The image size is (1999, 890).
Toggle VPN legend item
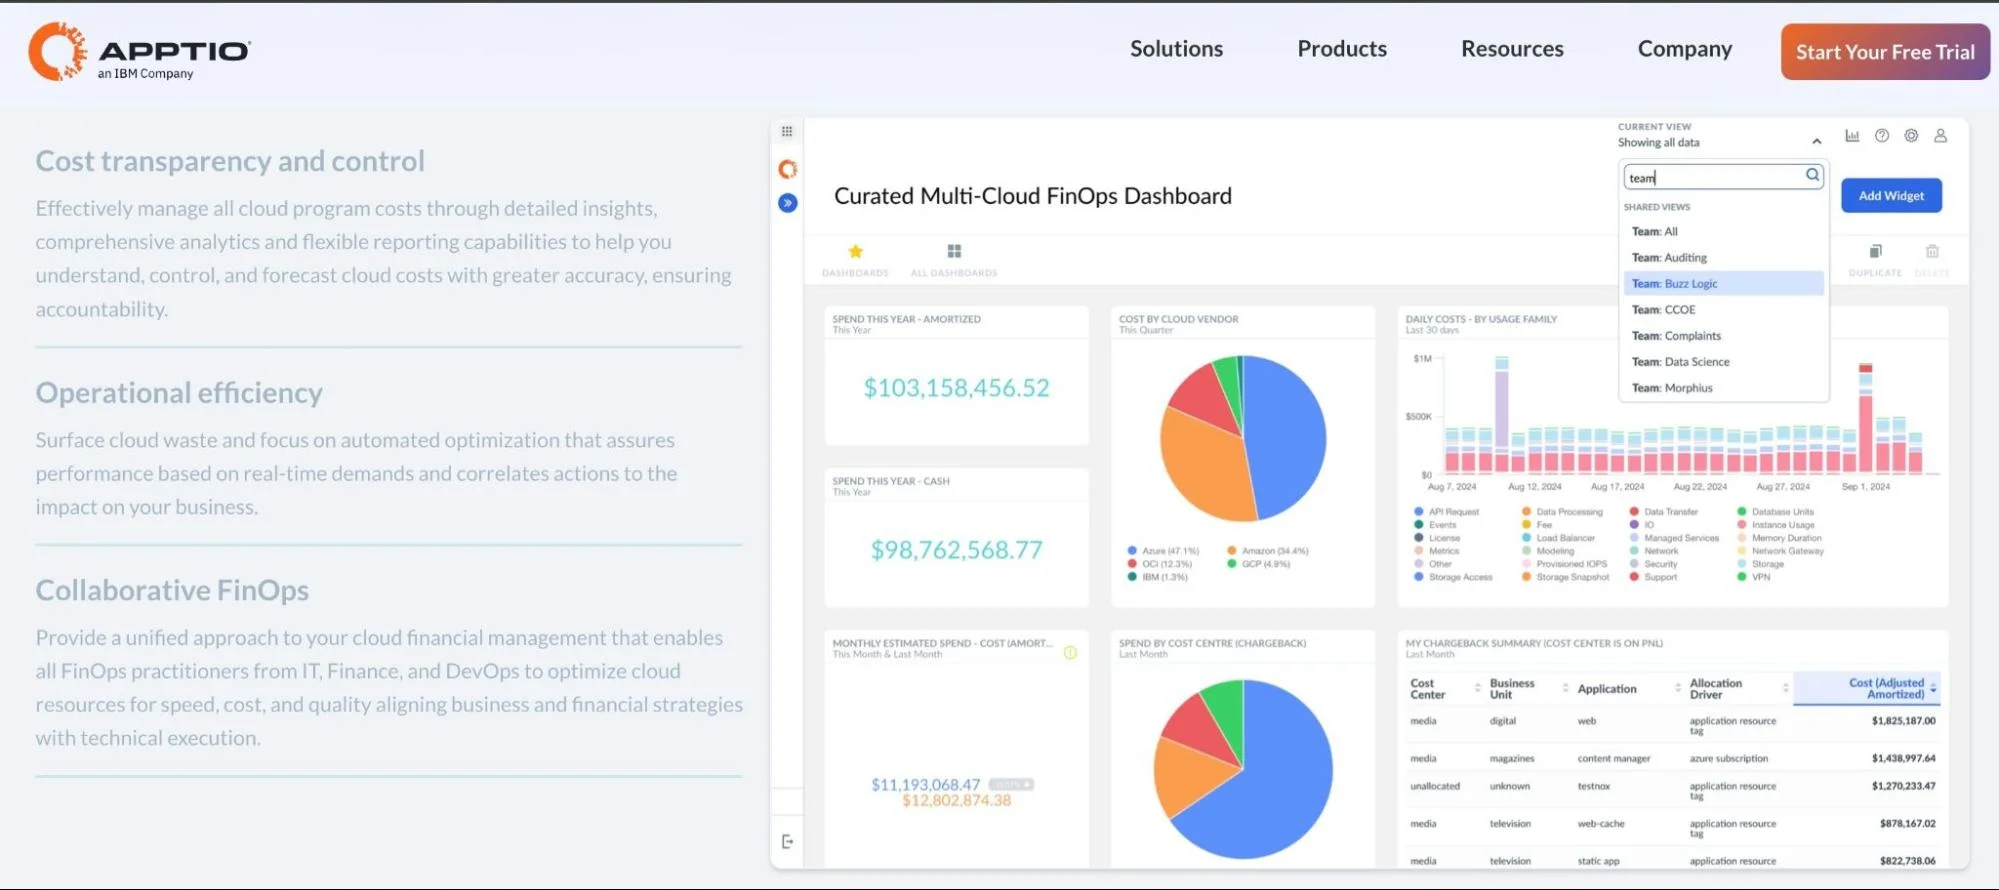(1754, 577)
